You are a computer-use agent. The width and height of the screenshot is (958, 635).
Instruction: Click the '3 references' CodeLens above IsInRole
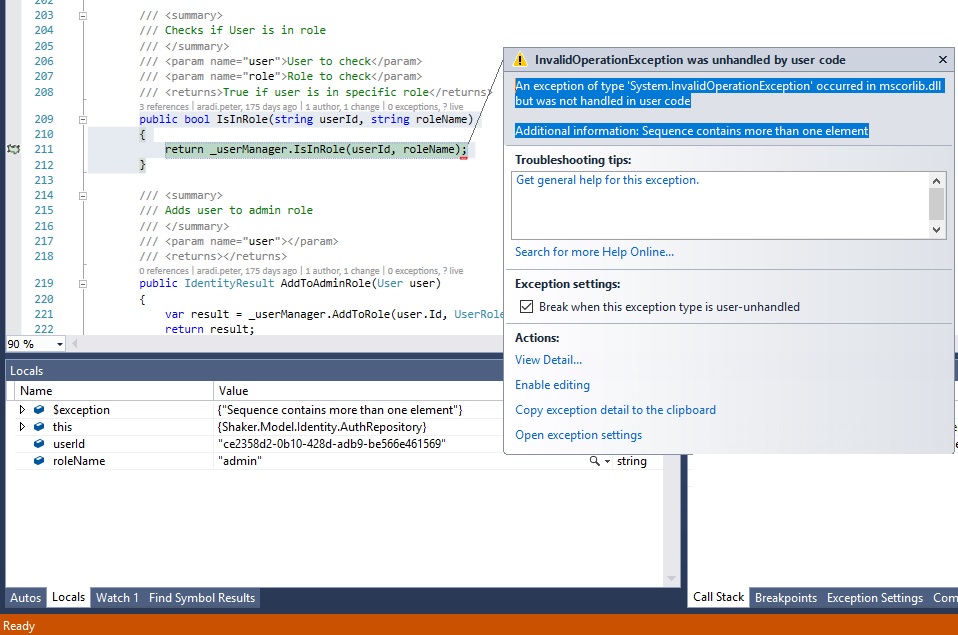click(x=164, y=107)
